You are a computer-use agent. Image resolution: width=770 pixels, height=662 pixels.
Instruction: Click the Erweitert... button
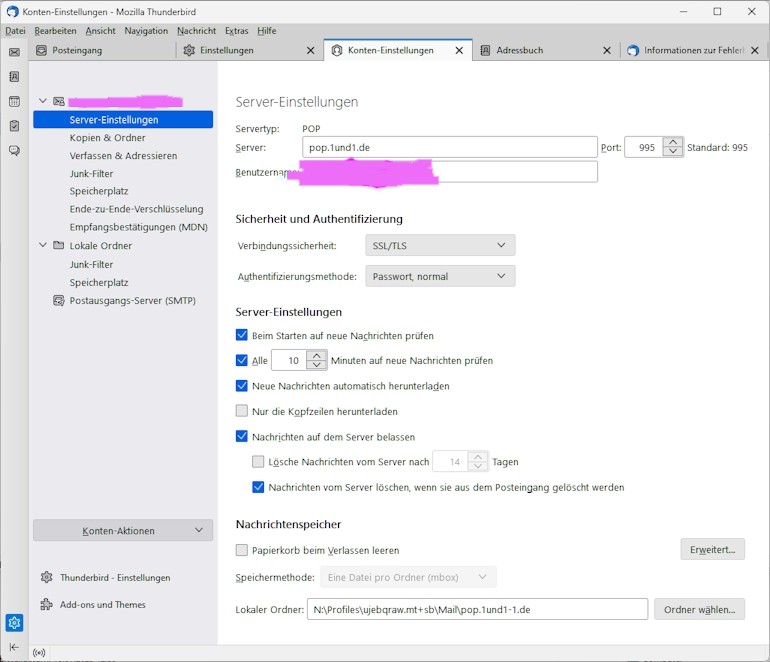[712, 550]
